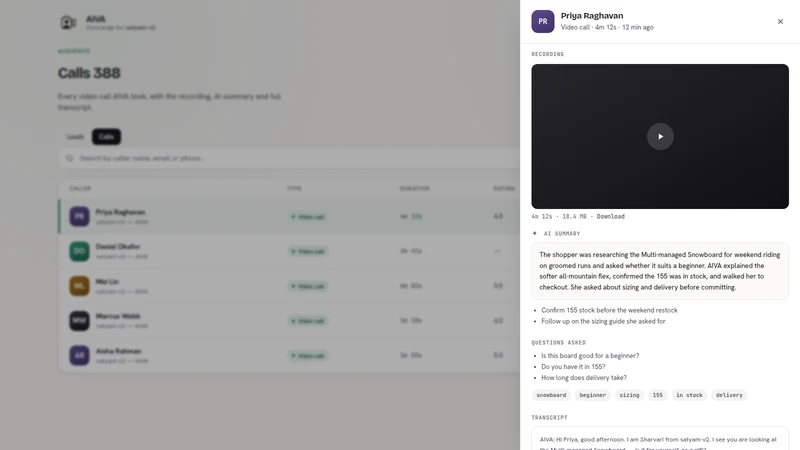800x450 pixels.
Task: Click the Type column header
Action: pyautogui.click(x=294, y=189)
